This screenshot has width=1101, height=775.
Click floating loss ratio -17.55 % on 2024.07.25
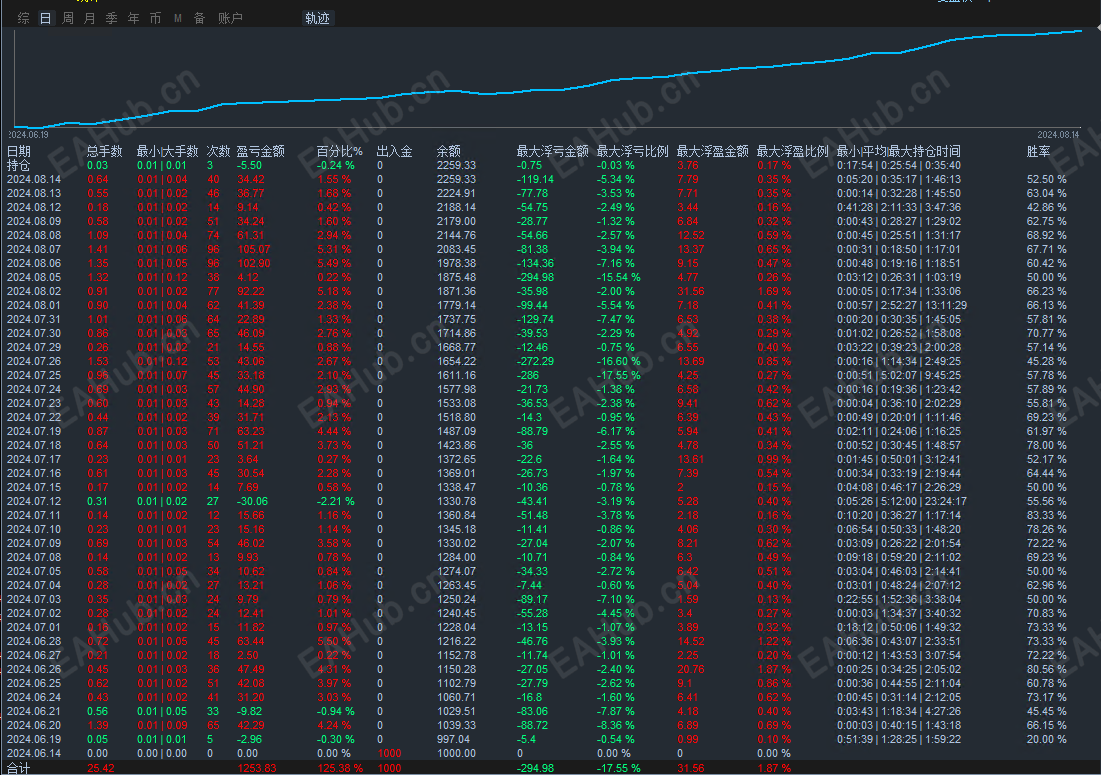coord(618,375)
